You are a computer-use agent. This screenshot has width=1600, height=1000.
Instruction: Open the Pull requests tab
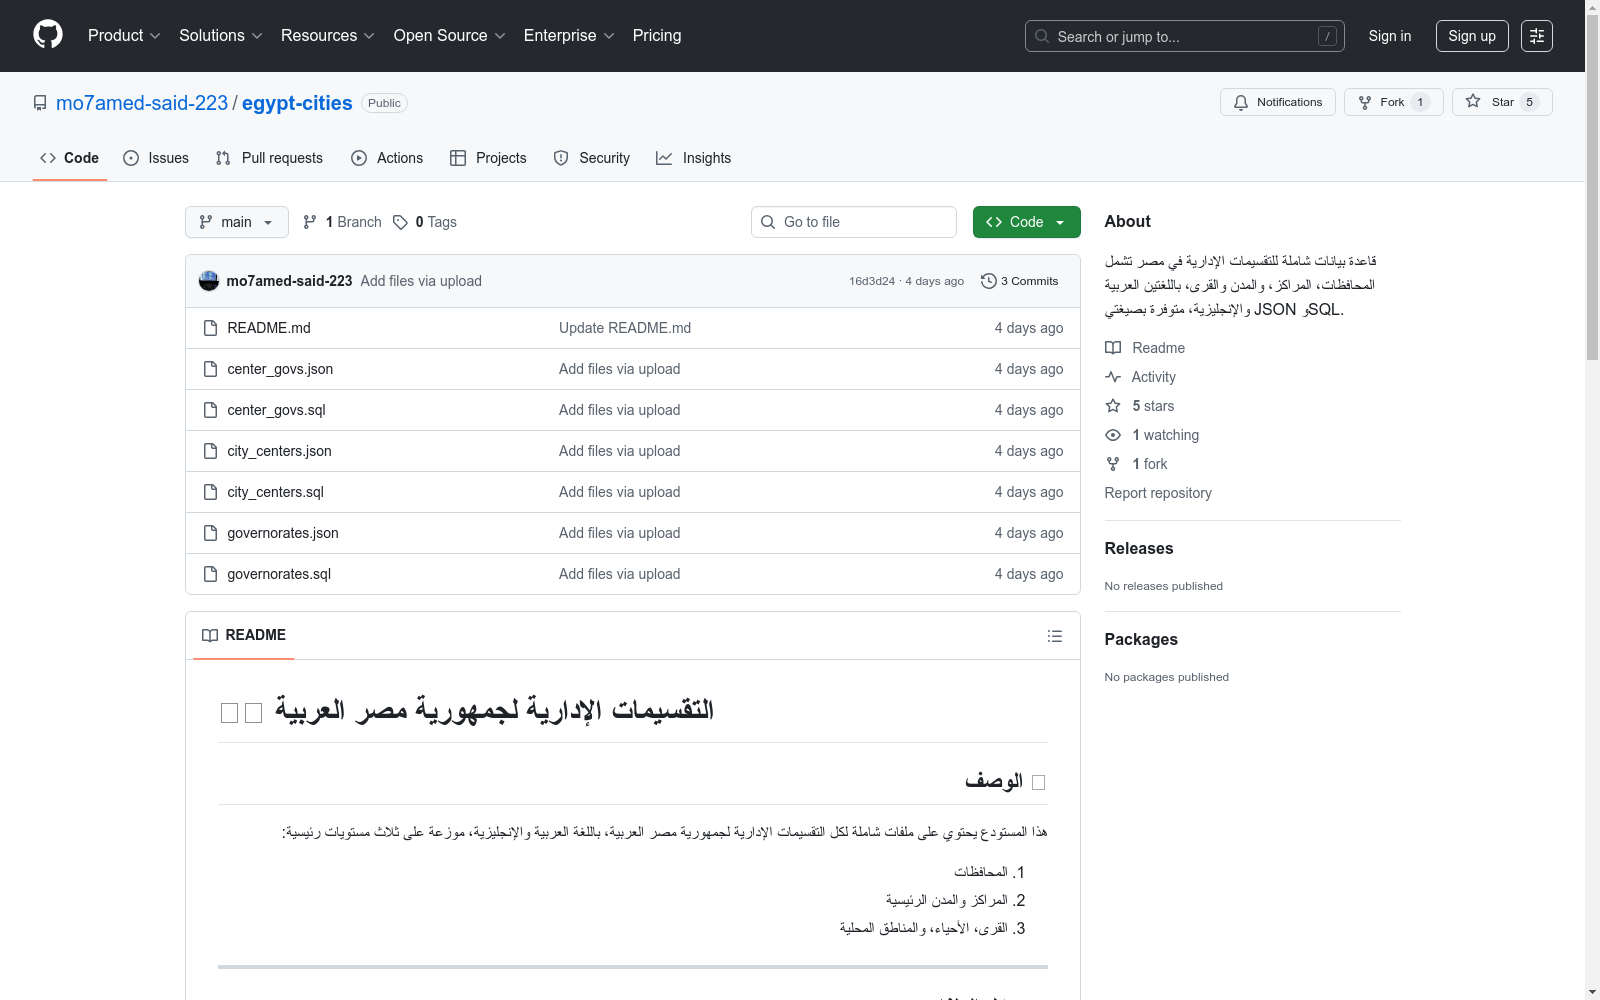pyautogui.click(x=269, y=158)
